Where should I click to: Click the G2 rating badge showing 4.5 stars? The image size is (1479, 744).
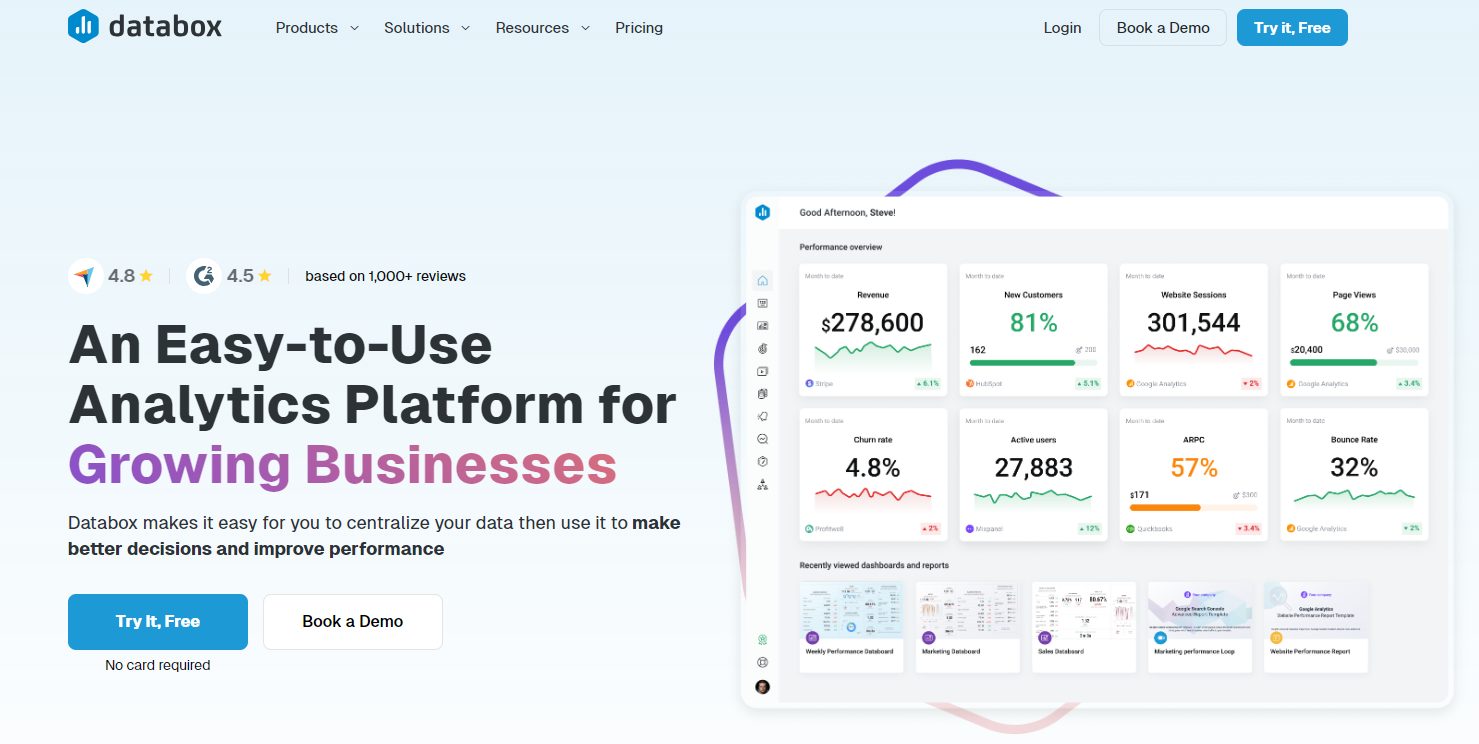pos(231,275)
